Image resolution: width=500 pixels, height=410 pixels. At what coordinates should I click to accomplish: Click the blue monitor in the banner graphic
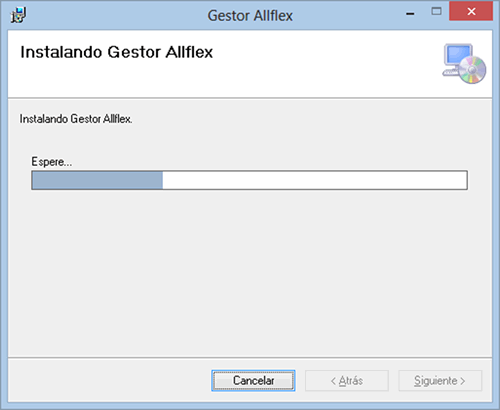458,55
